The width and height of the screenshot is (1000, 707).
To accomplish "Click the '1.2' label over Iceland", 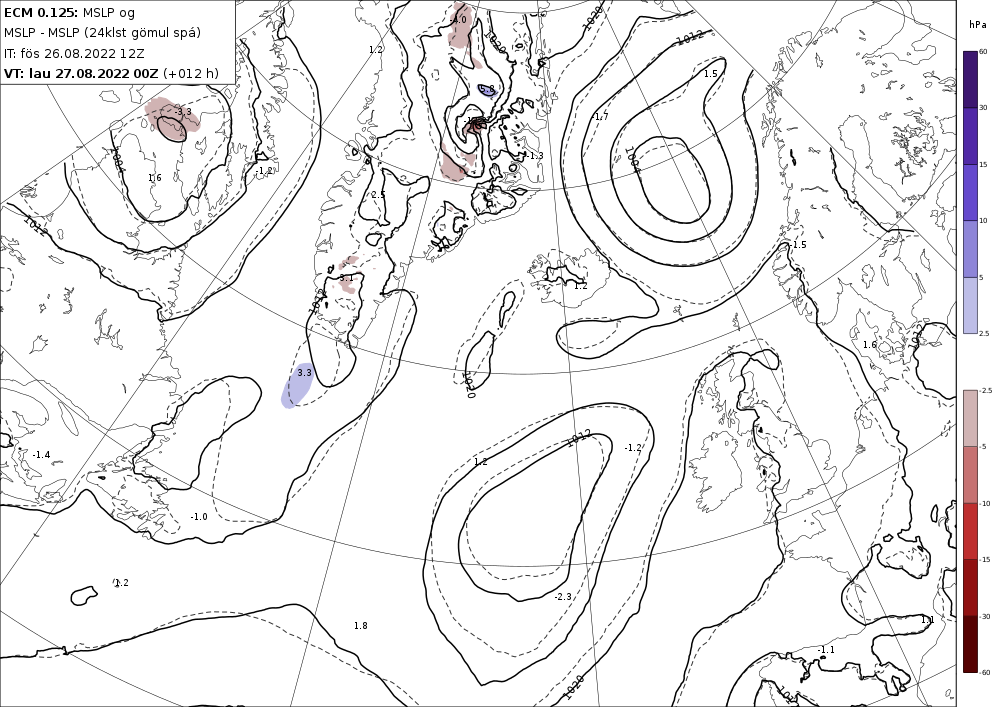I will (x=580, y=286).
